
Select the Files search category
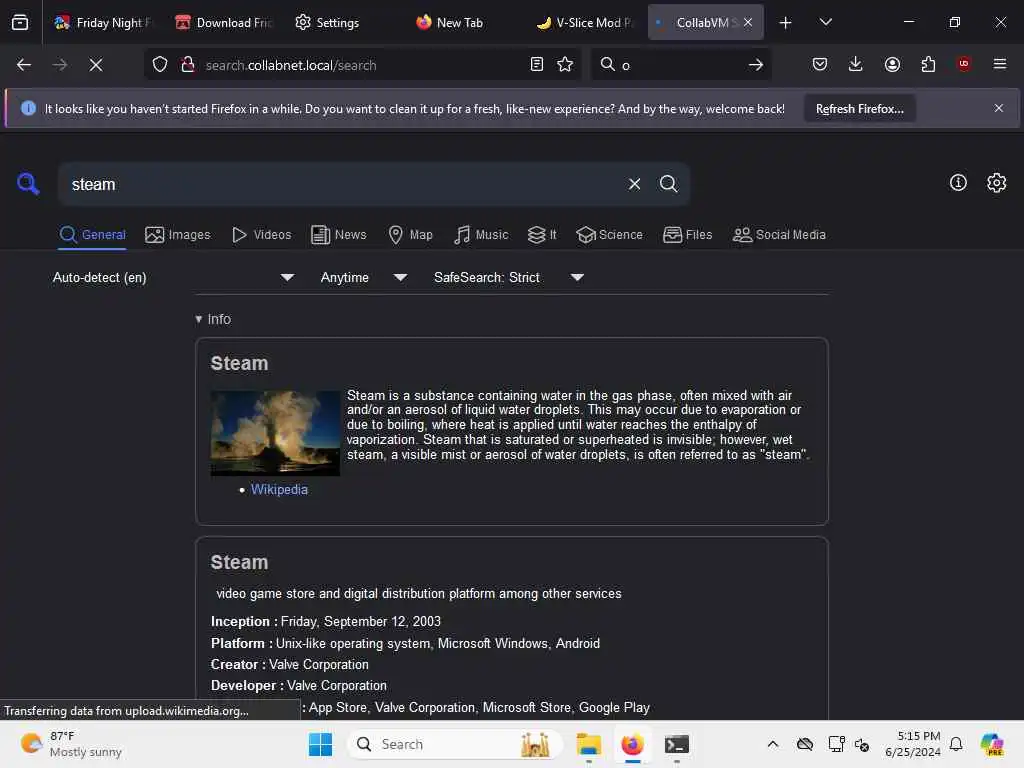coord(687,235)
